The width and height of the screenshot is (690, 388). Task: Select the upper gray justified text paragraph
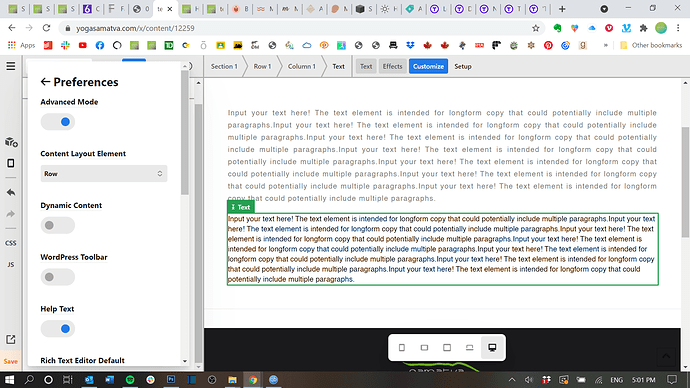click(x=442, y=156)
